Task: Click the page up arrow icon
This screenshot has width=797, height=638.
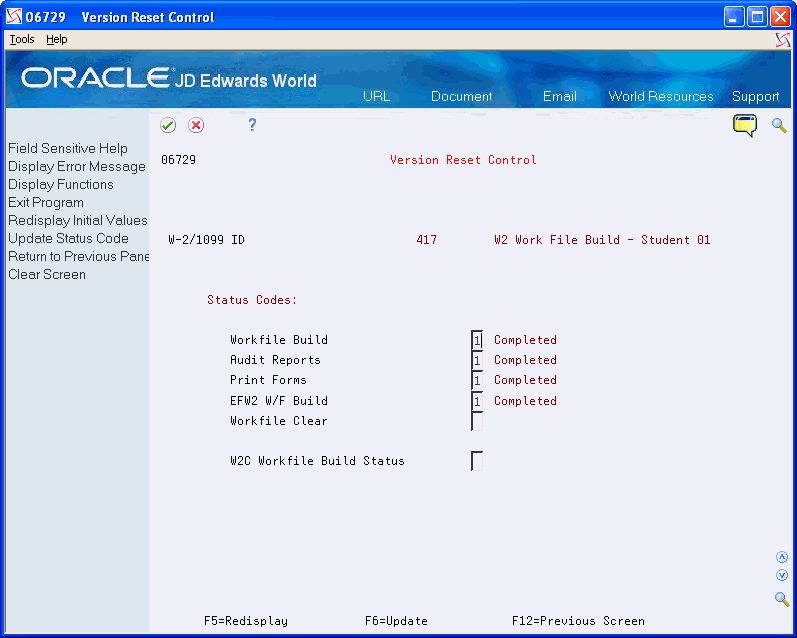Action: 782,557
